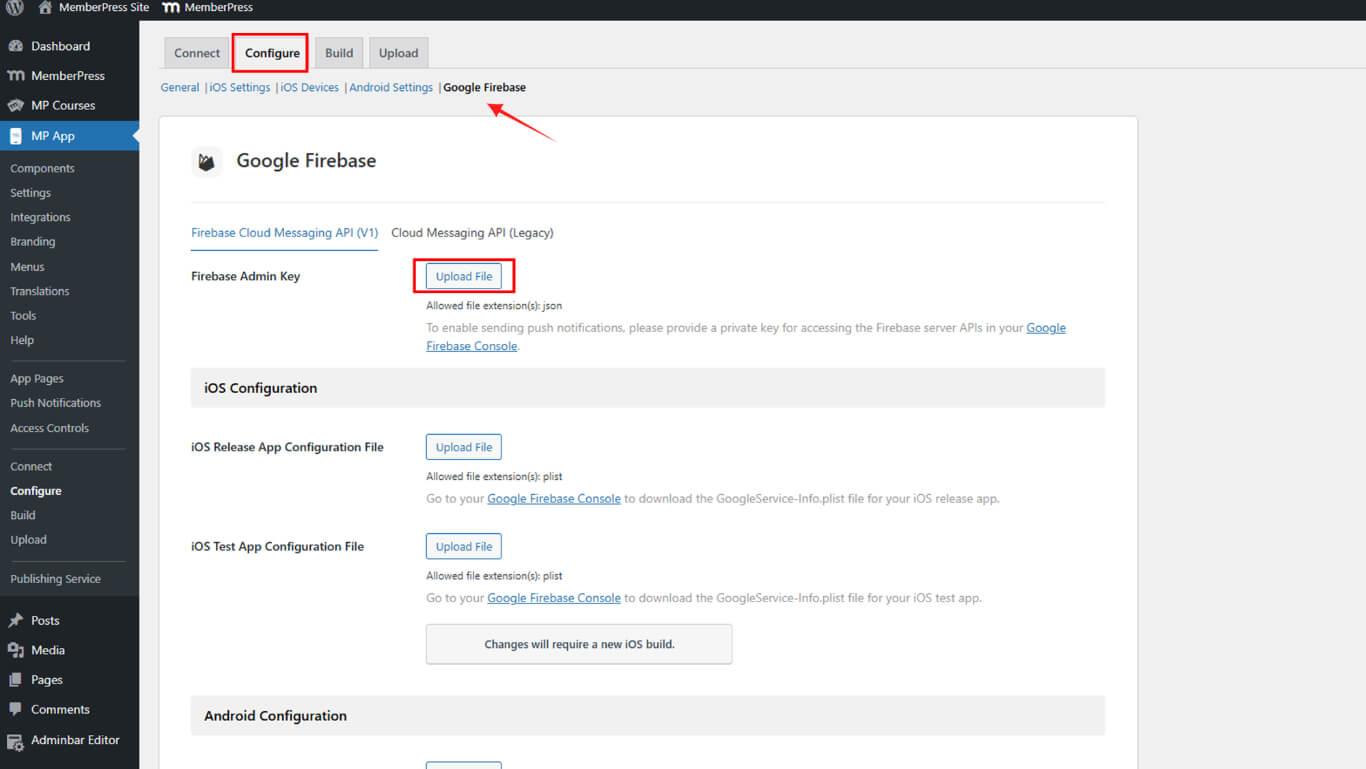Image resolution: width=1366 pixels, height=769 pixels.
Task: Click the MemberPress sidebar icon
Action: 17,75
